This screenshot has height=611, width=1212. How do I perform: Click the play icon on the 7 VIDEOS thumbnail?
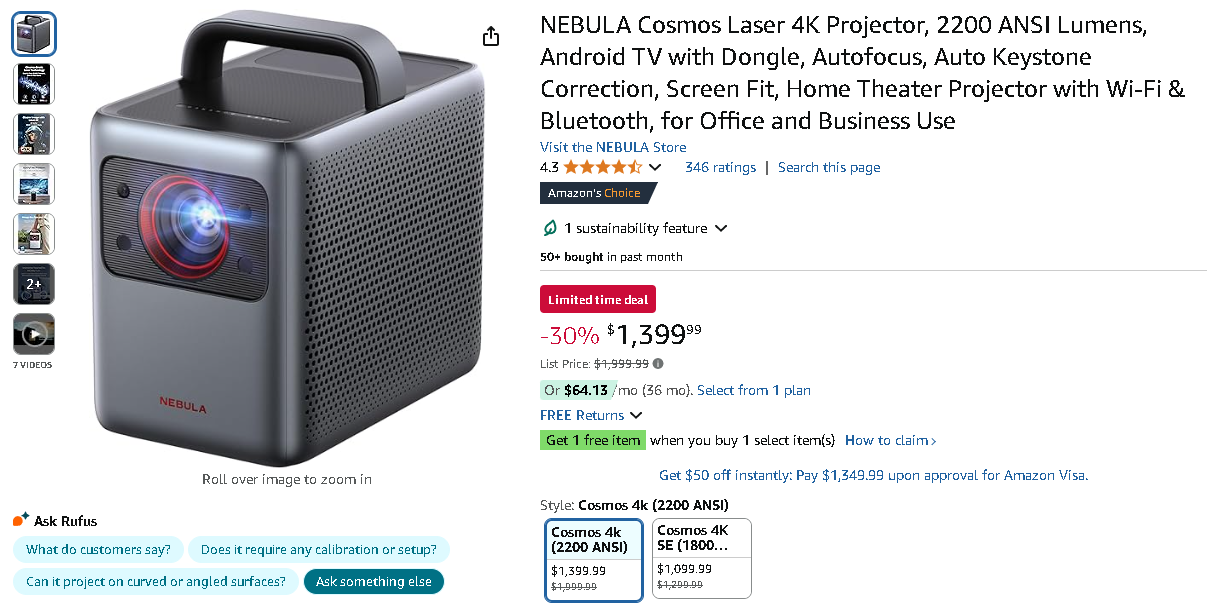click(x=33, y=333)
